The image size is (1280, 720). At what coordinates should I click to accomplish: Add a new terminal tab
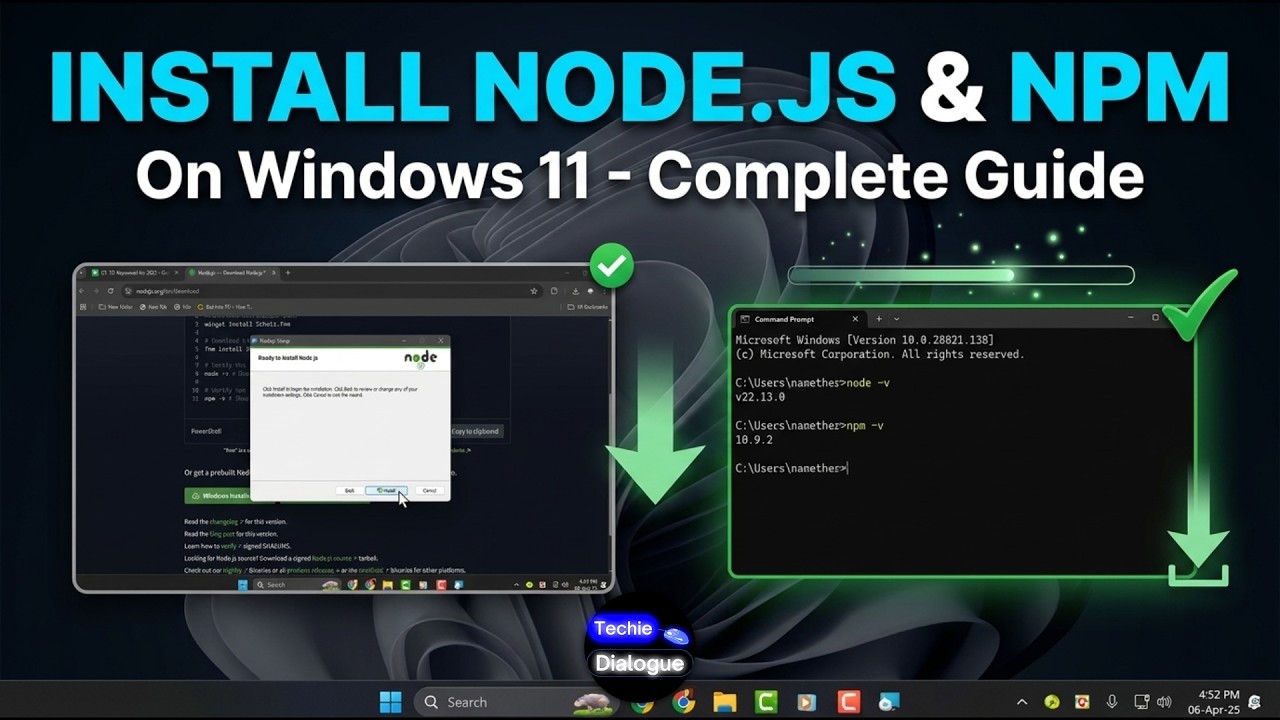click(880, 319)
